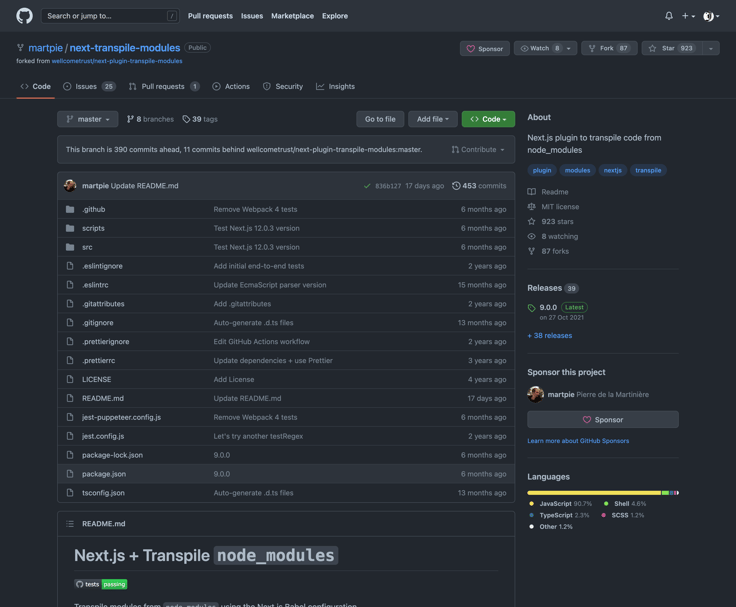Open the Readme book icon link

pos(531,192)
